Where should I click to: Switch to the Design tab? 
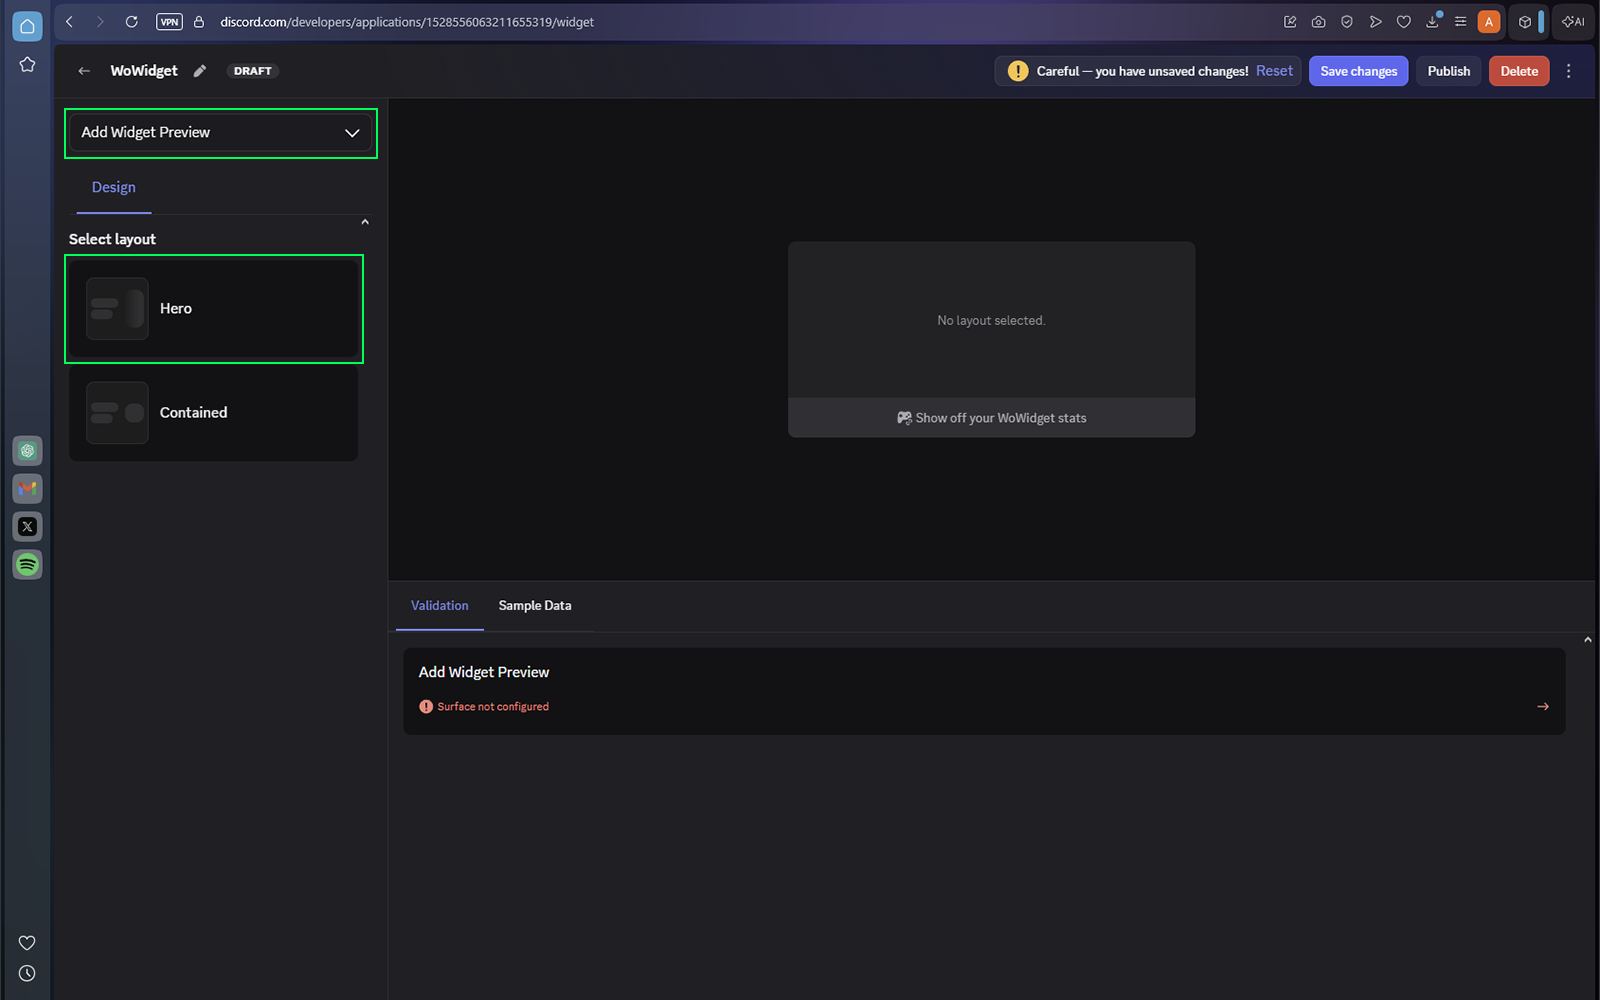click(114, 188)
